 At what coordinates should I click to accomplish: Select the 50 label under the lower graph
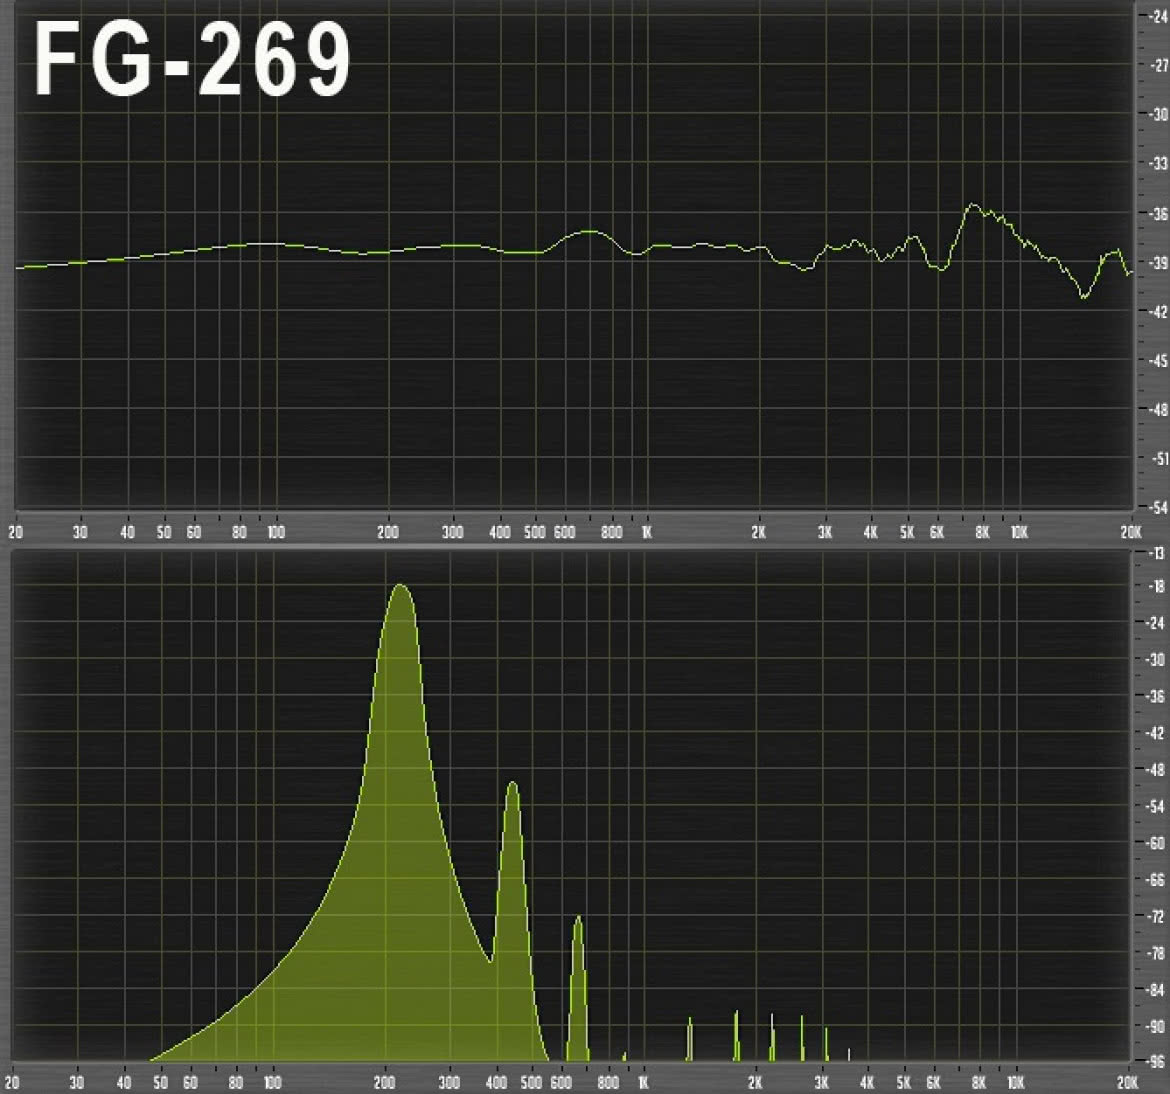(x=160, y=1083)
